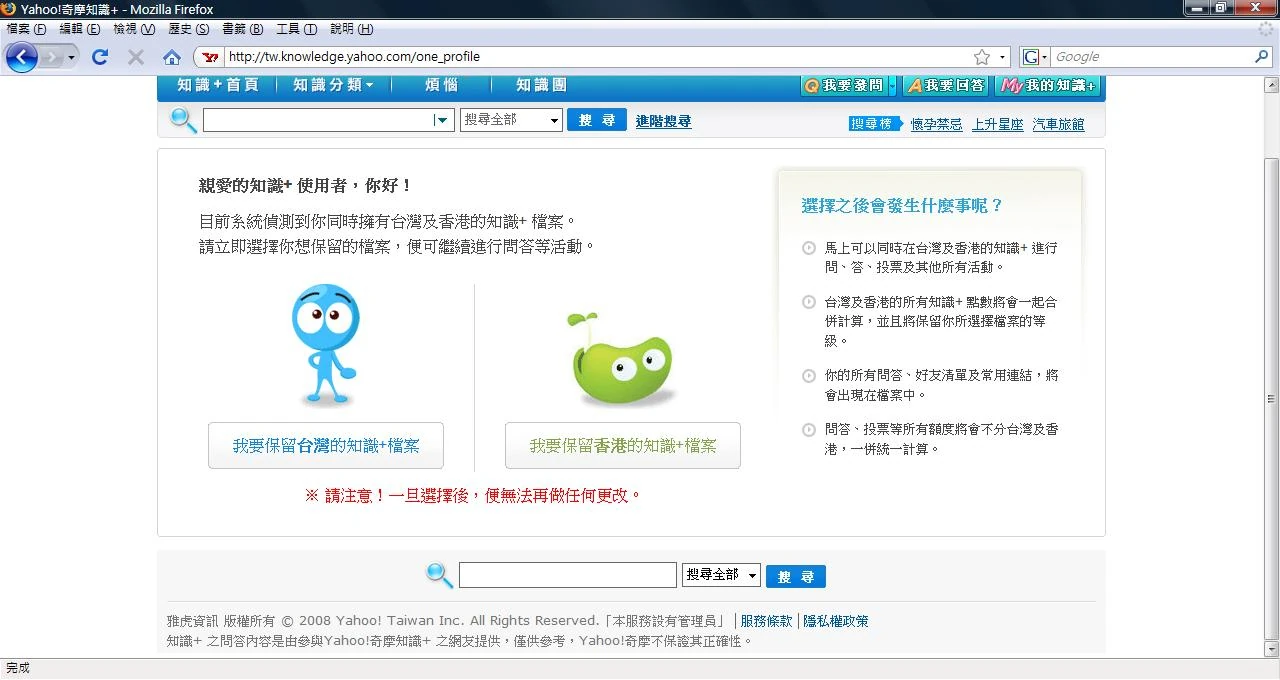
Task: Click the scrollbar up arrow
Action: pyautogui.click(x=1271, y=83)
